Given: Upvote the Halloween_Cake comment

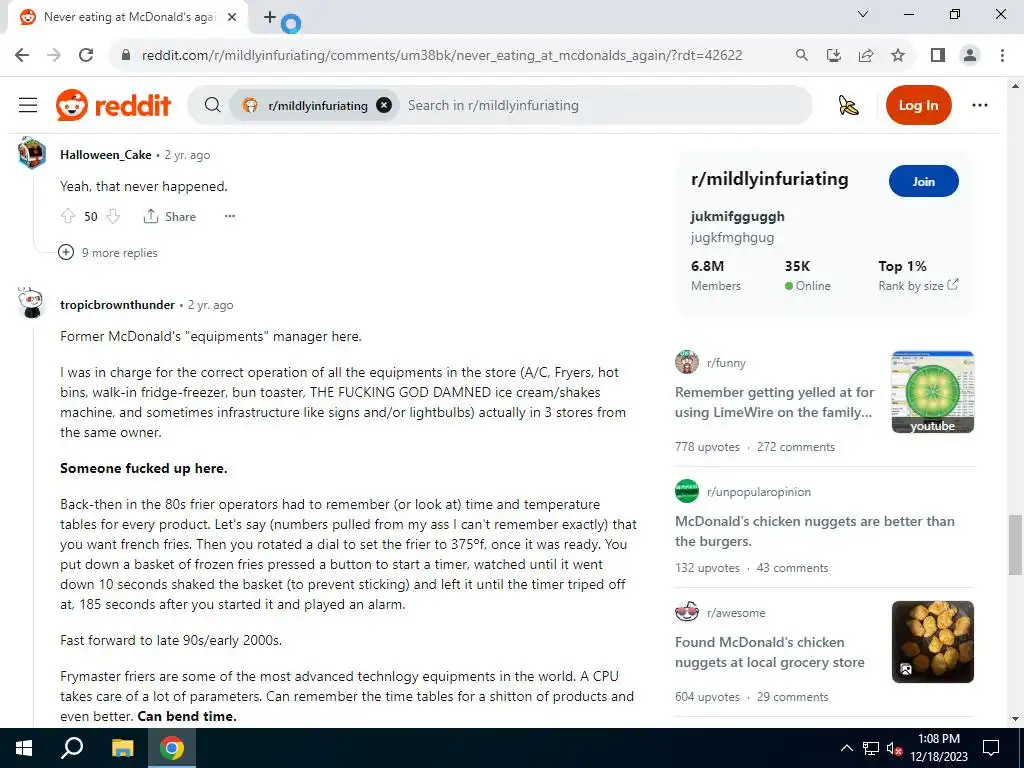Looking at the screenshot, I should point(68,216).
